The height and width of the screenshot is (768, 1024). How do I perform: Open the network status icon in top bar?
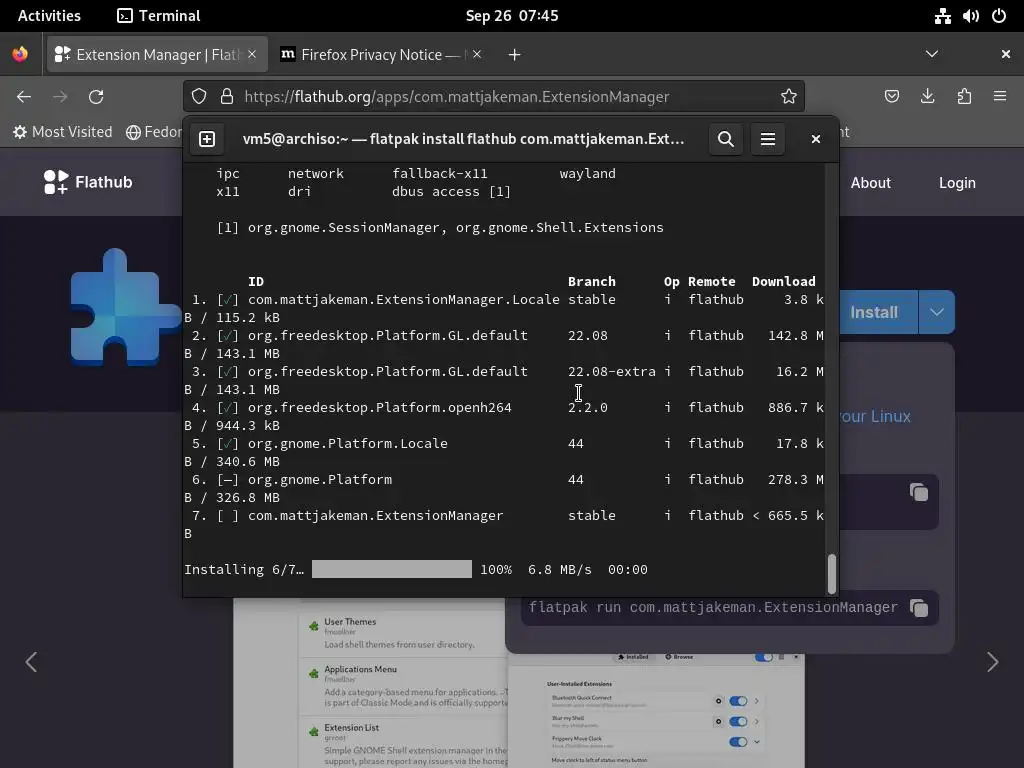point(942,16)
